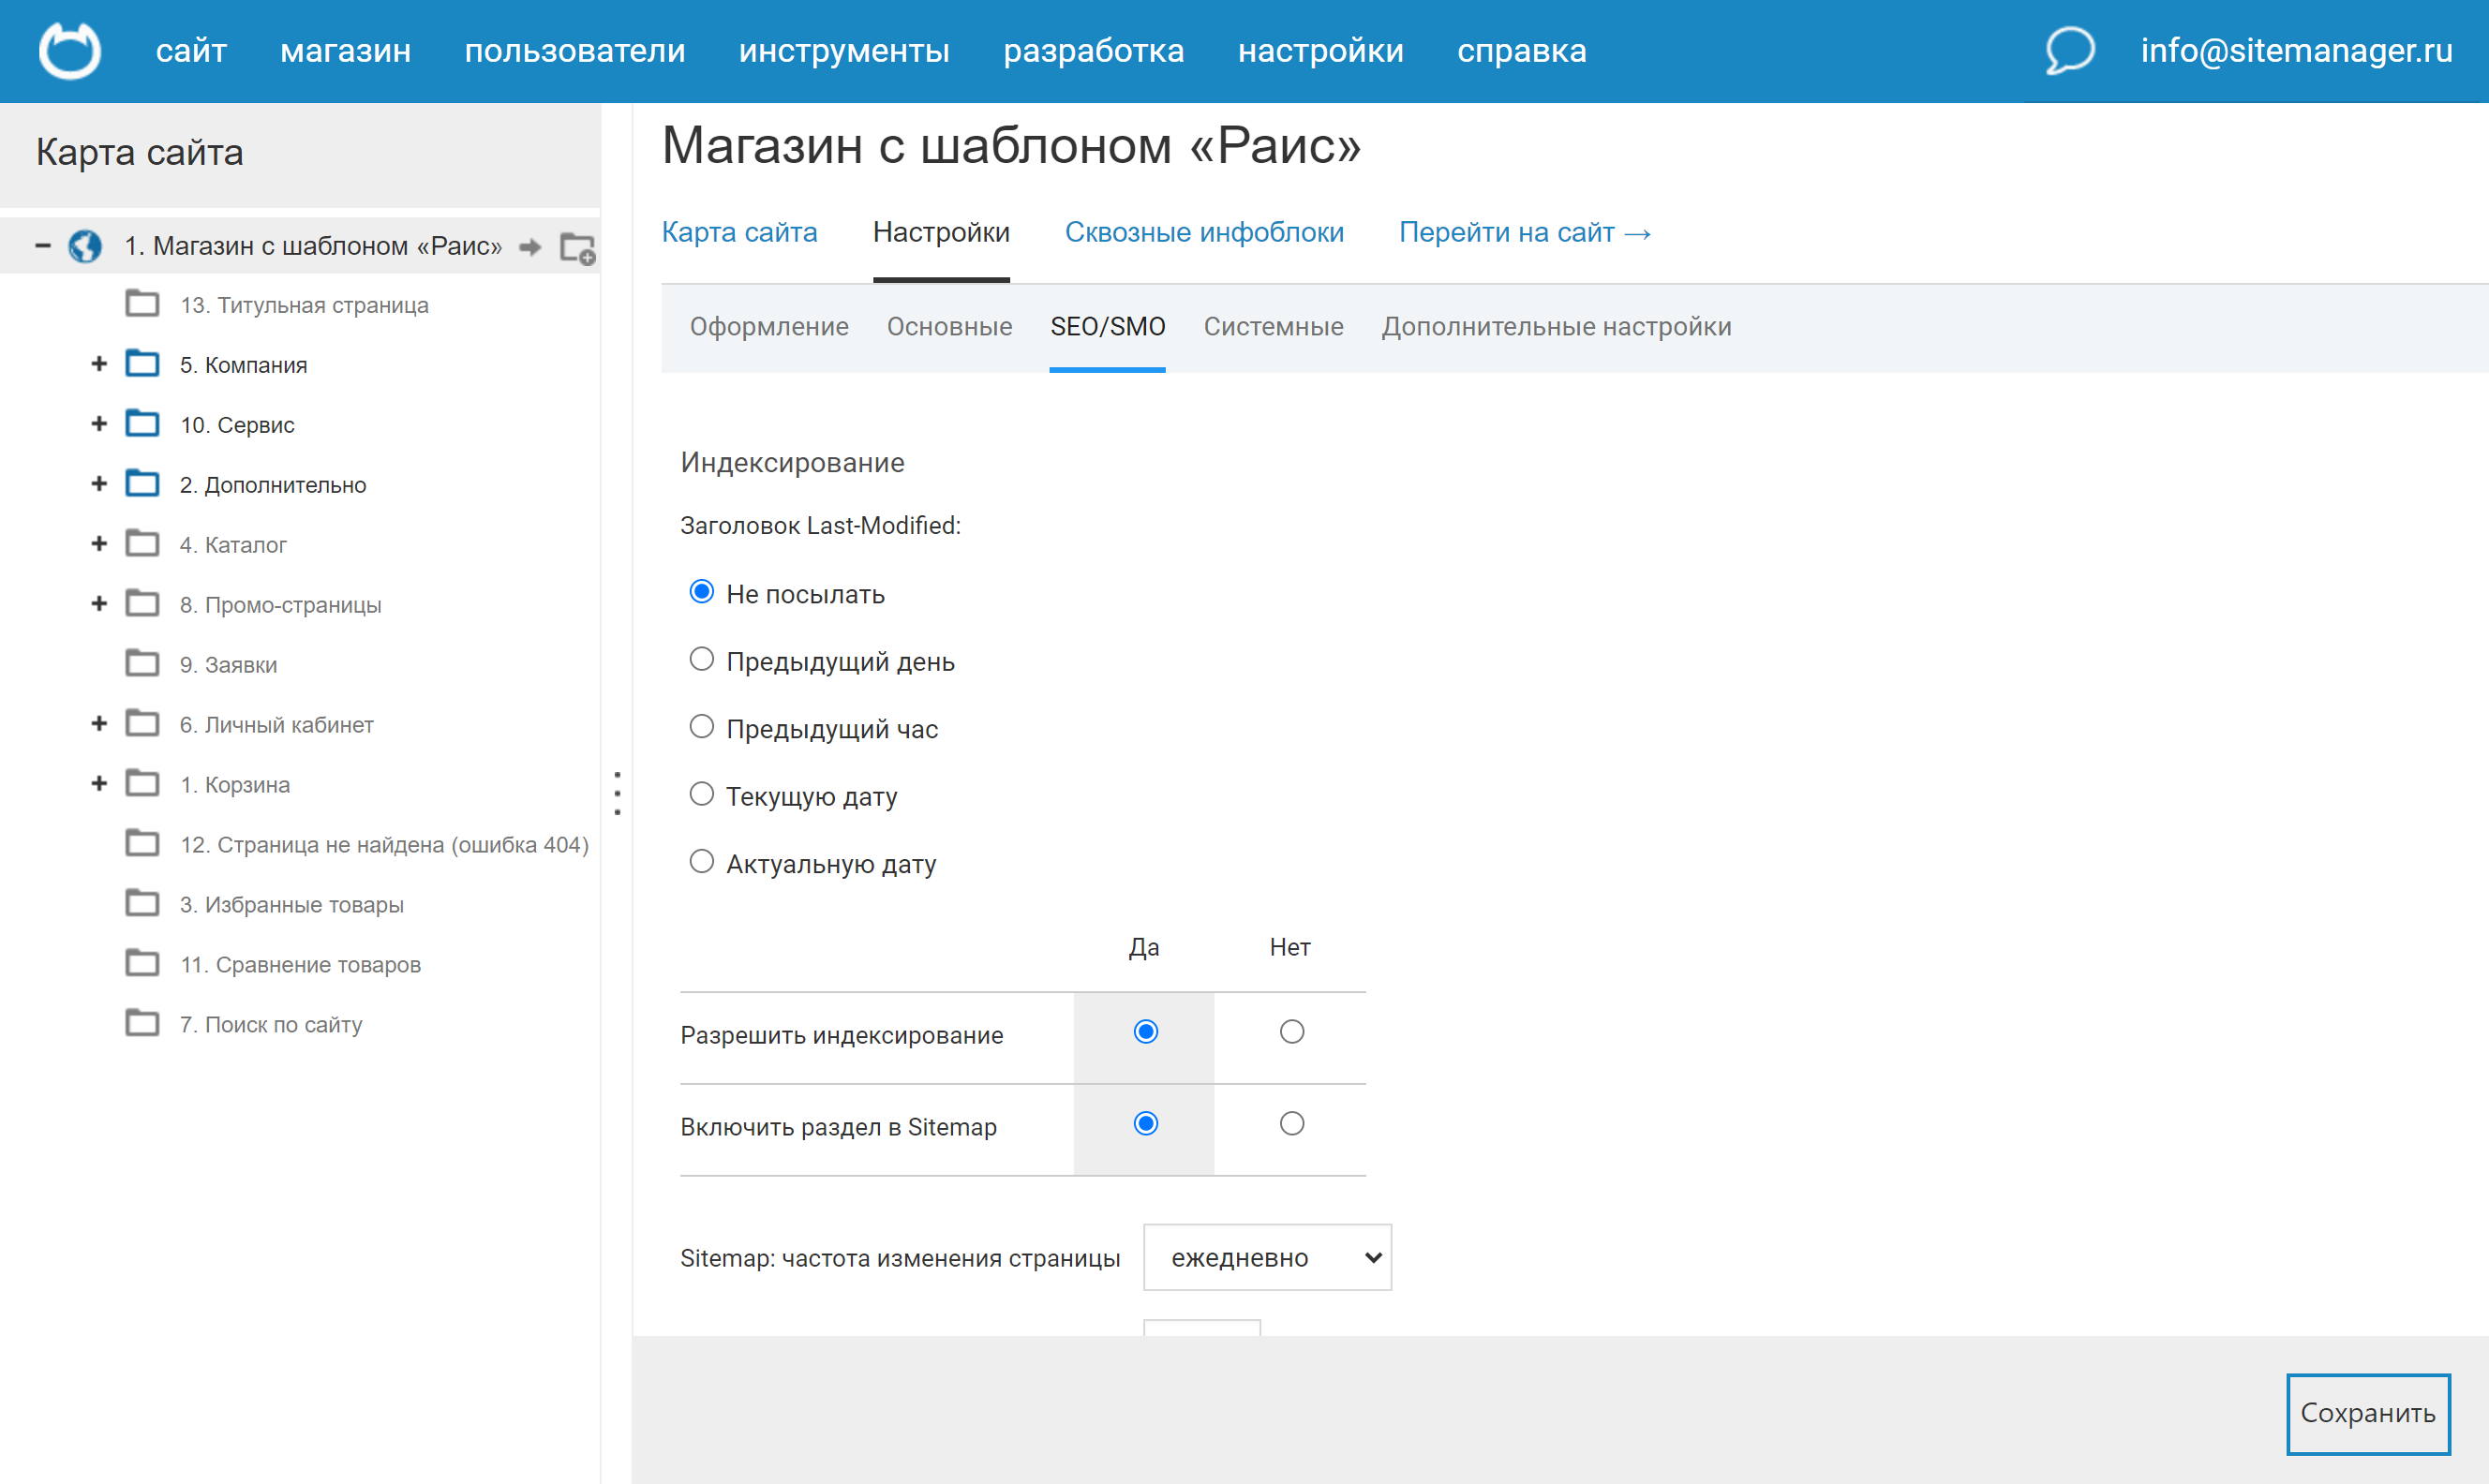Select «Предыдущий час» for Last-Modified header
Screen dimensions: 2489x1484
point(701,726)
